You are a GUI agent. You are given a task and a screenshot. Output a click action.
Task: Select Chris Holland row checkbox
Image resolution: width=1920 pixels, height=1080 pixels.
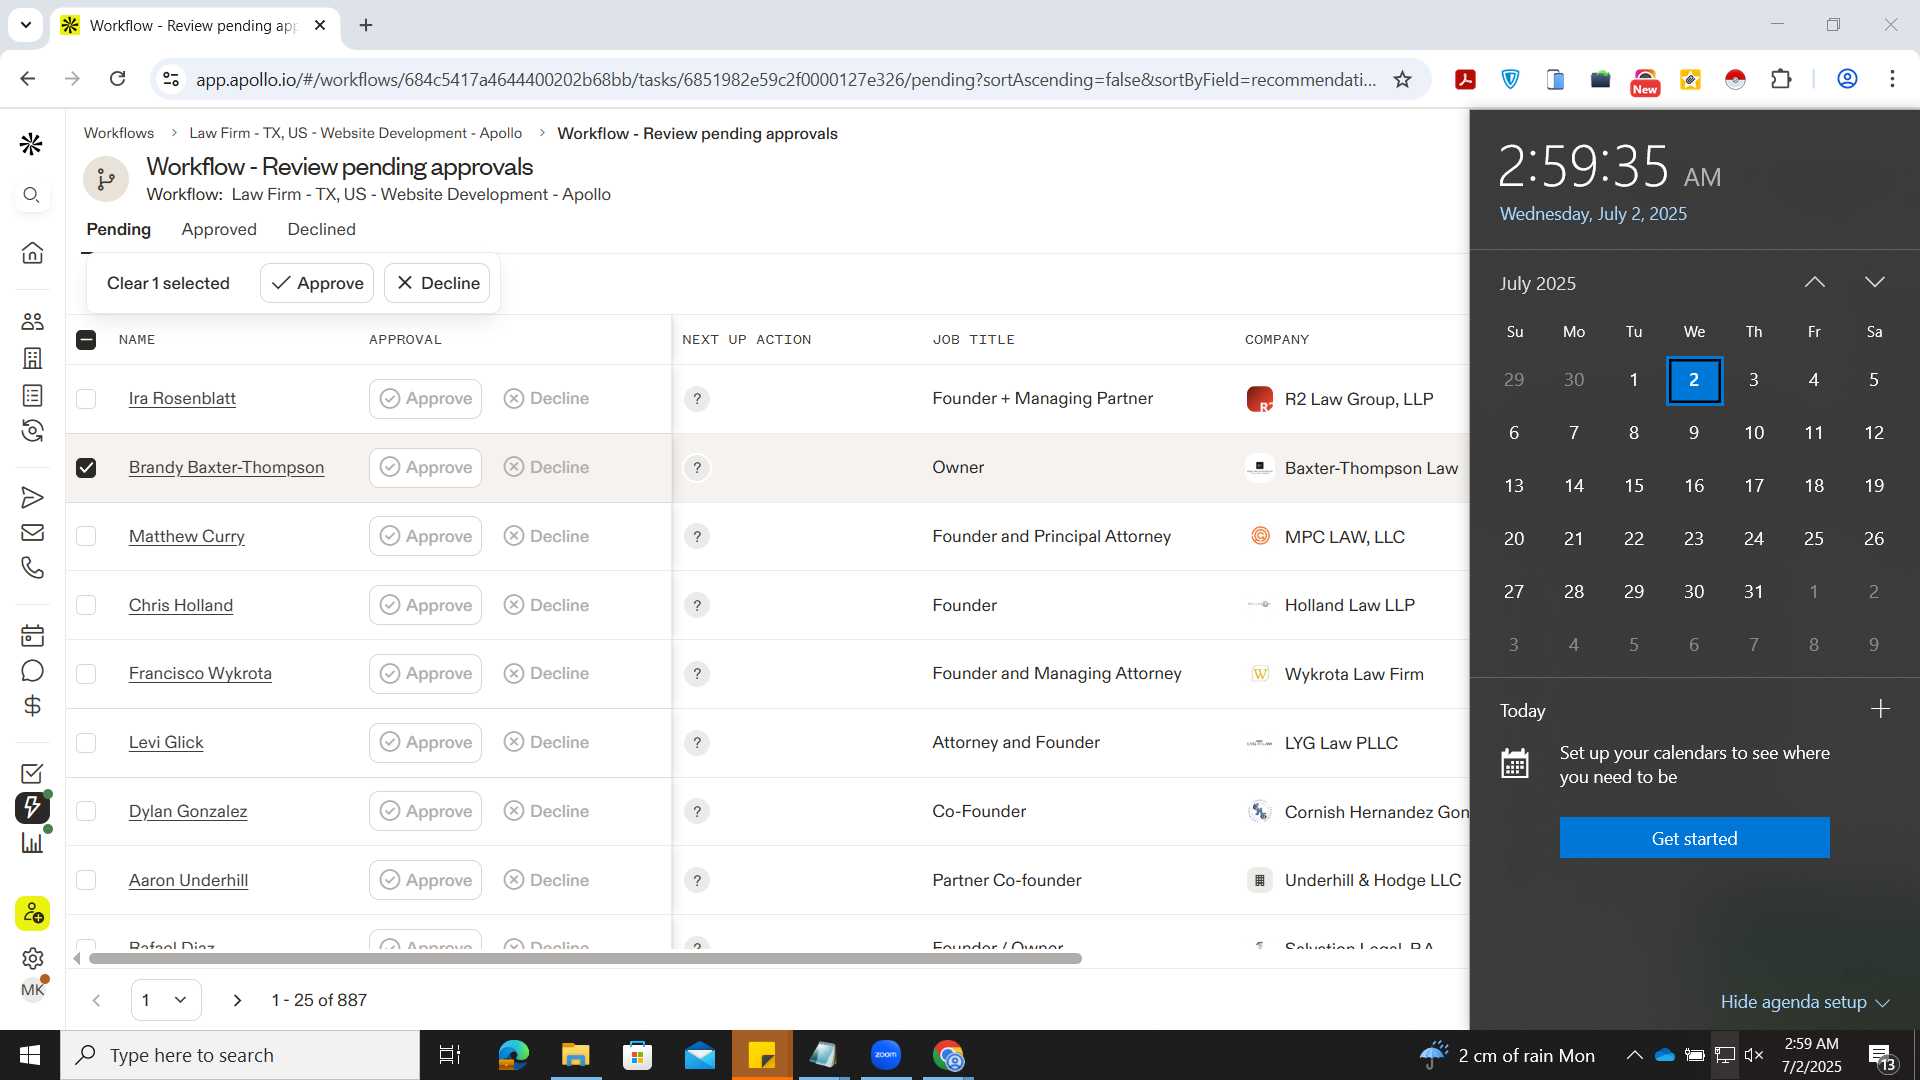click(x=86, y=605)
